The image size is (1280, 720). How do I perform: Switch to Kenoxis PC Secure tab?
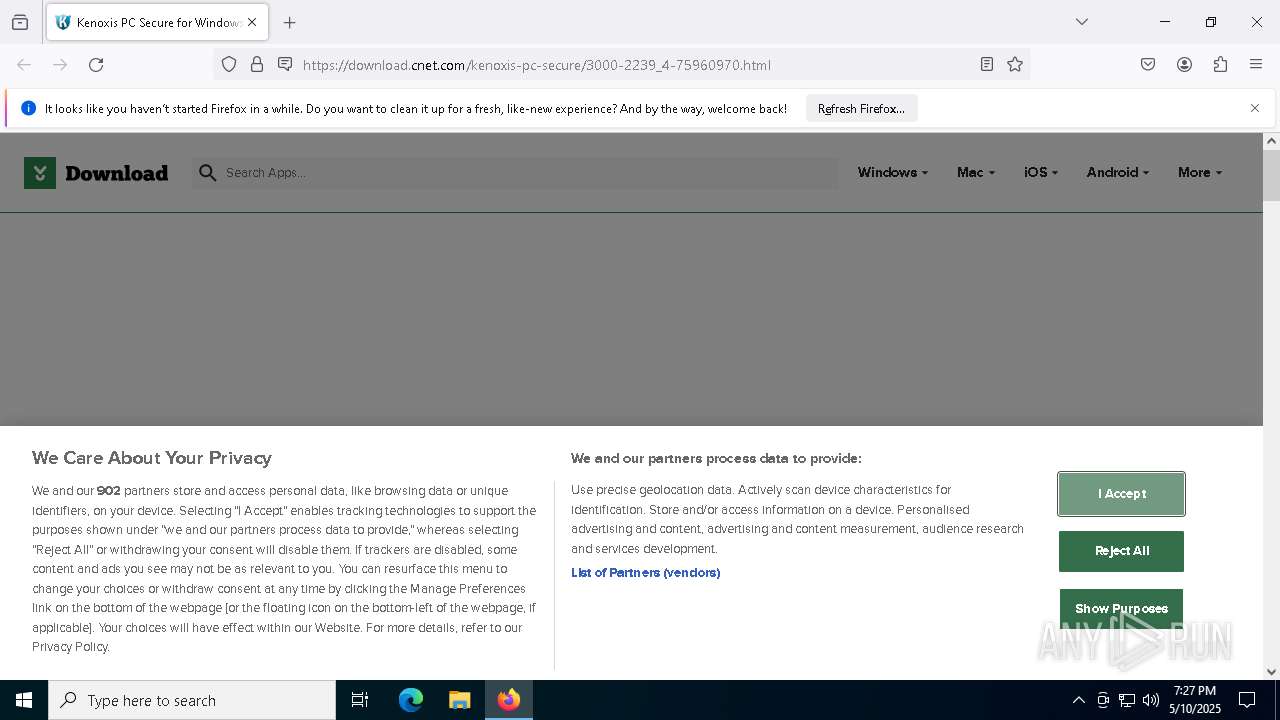(156, 22)
